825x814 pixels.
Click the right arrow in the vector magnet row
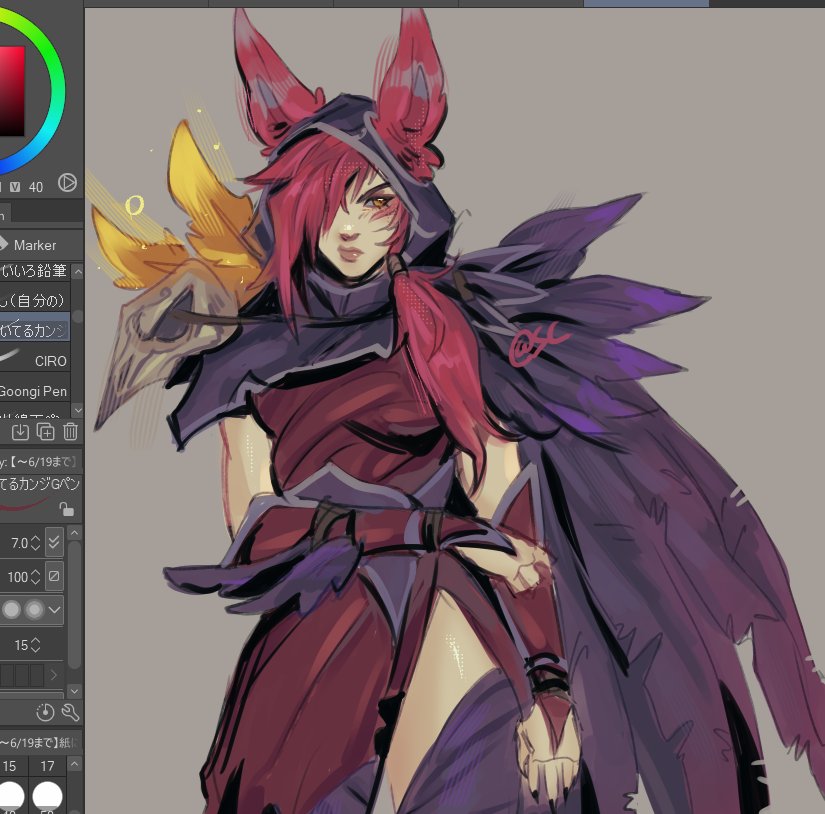pyautogui.click(x=54, y=675)
